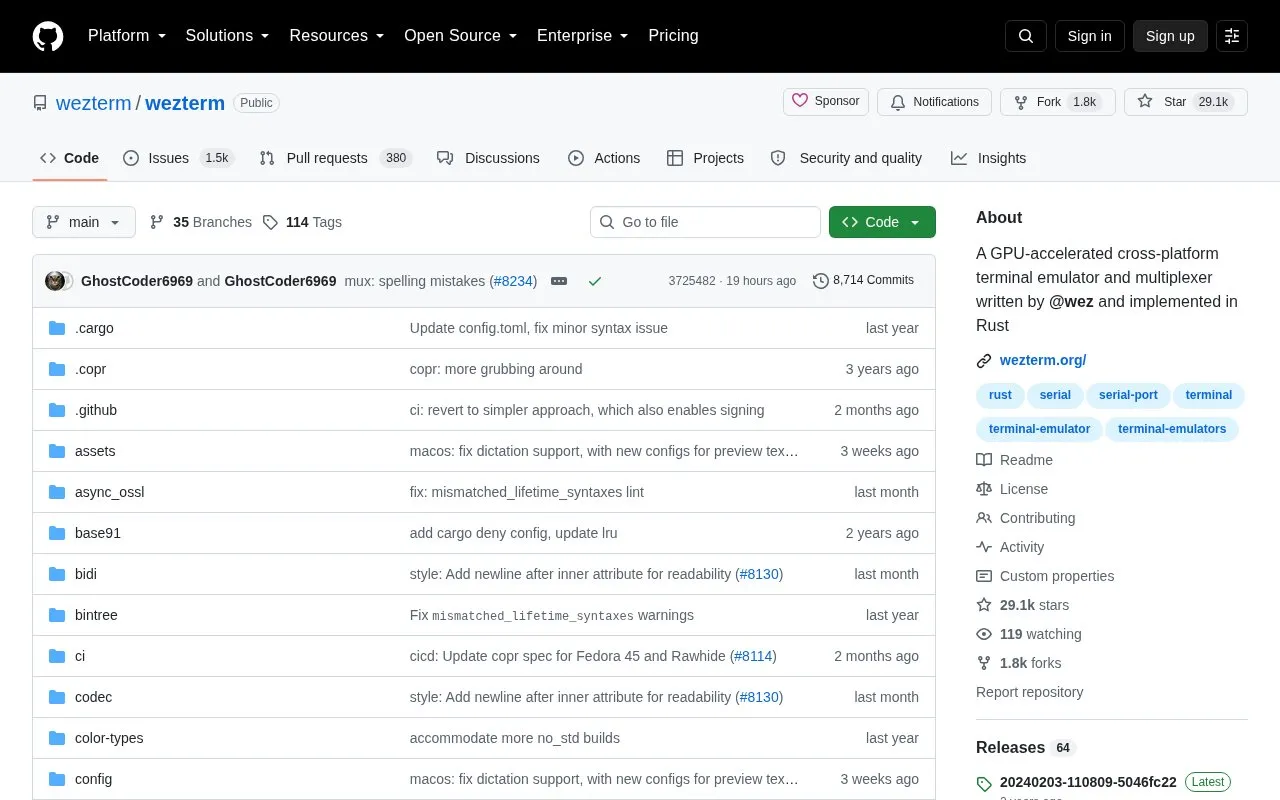Open the search magnifier button
The width and height of the screenshot is (1280, 800).
tap(1026, 36)
